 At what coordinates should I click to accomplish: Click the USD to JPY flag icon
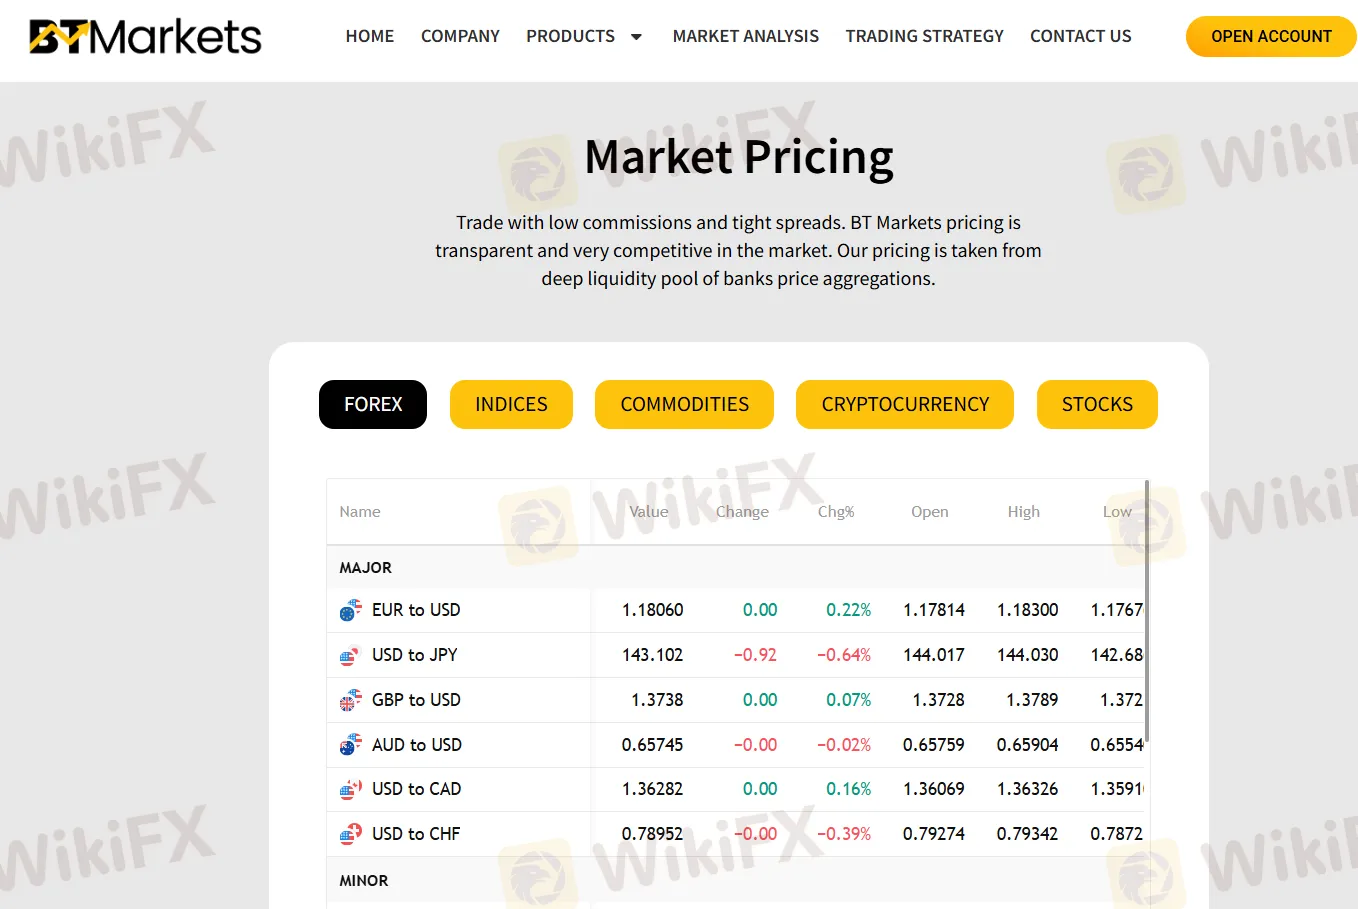point(350,655)
